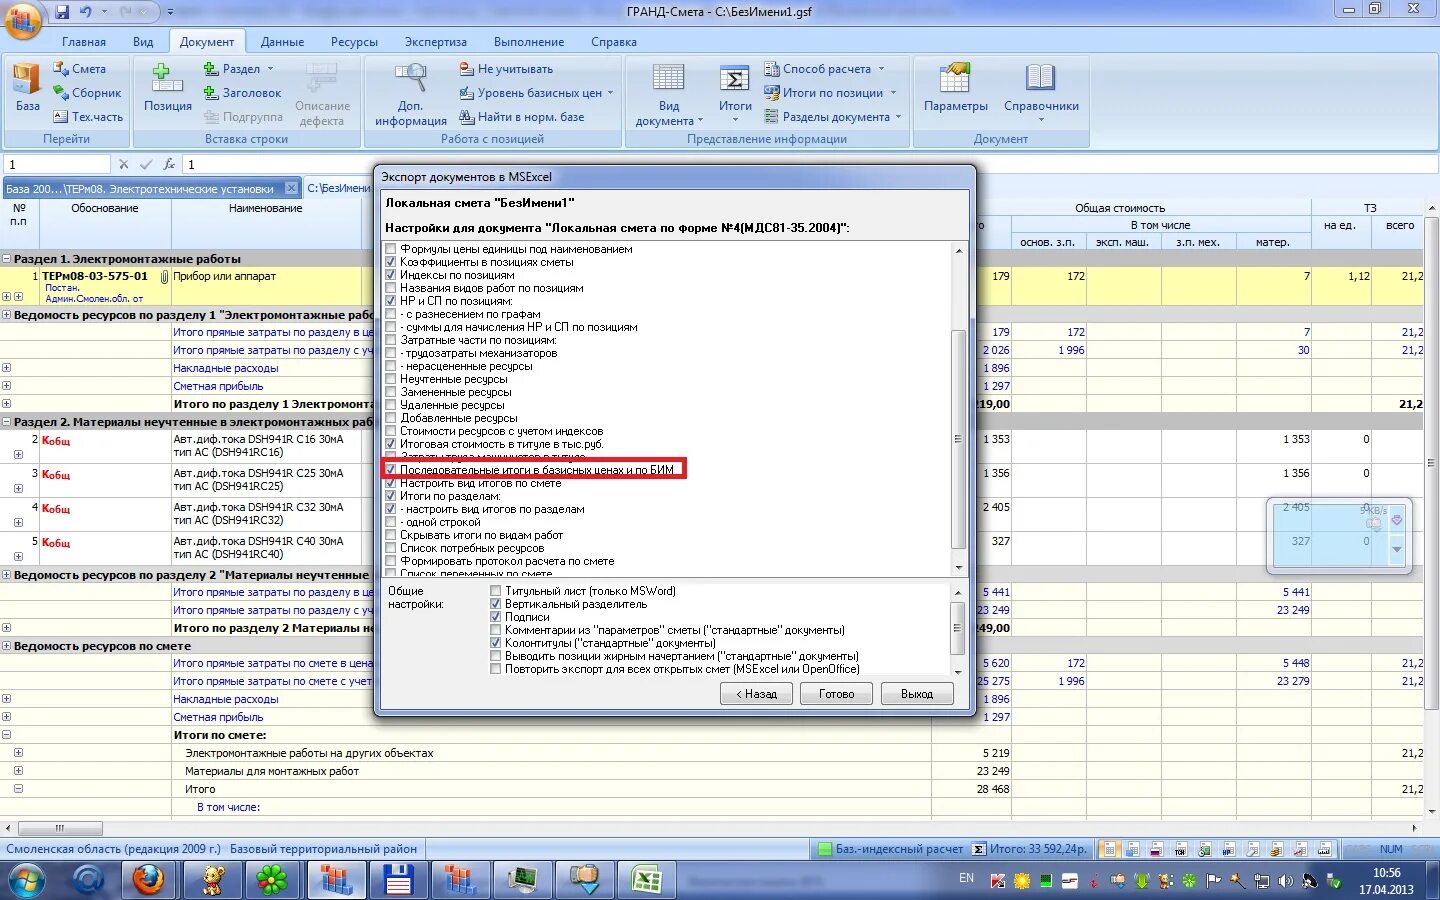This screenshot has height=900, width=1440.
Task: Switch to Главная ribbon tab
Action: pos(84,42)
